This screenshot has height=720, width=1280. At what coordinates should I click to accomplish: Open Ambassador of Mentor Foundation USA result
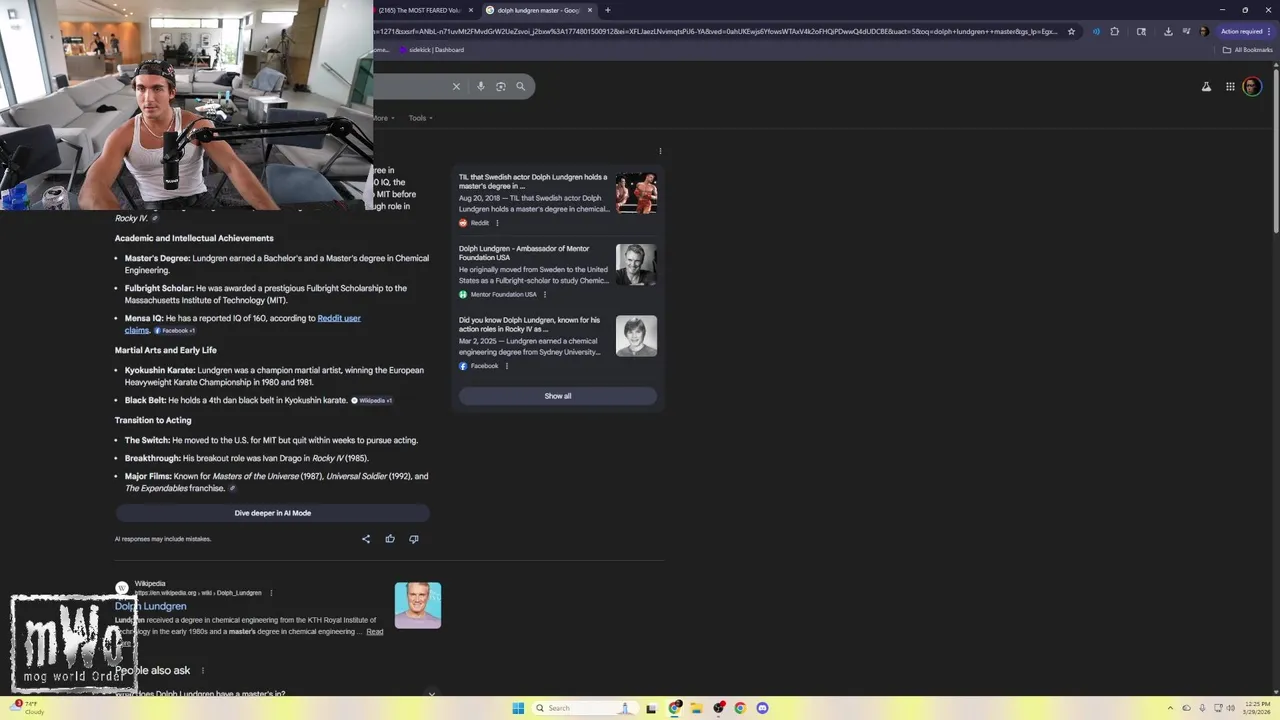(524, 253)
